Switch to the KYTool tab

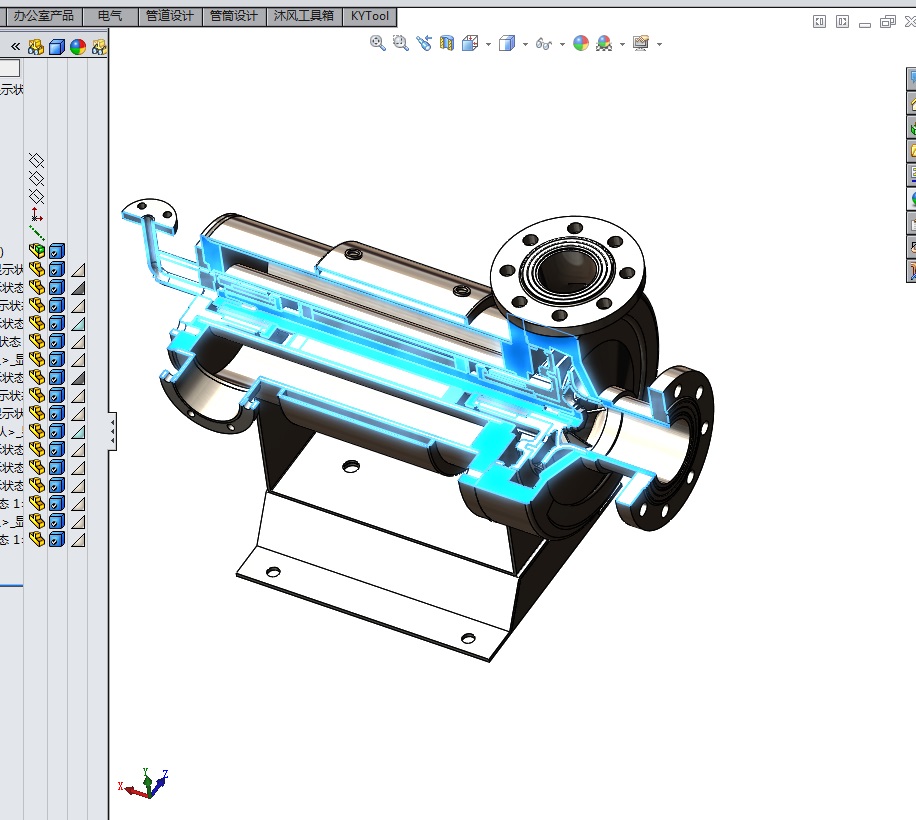(x=369, y=16)
